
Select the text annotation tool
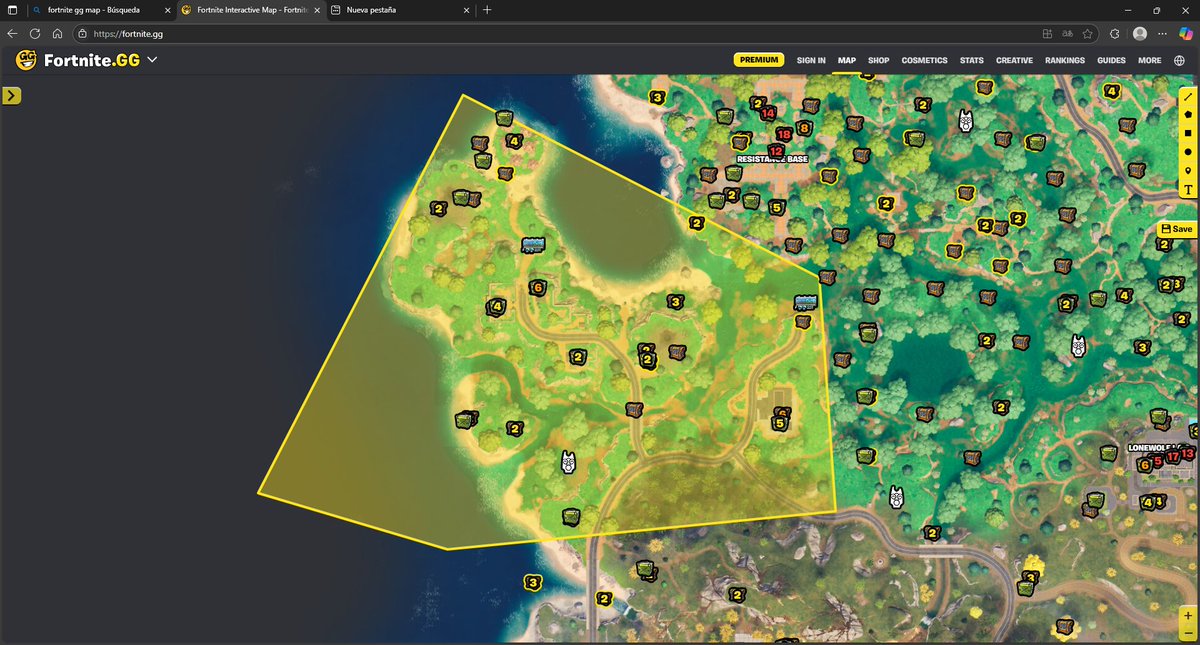coord(1188,190)
